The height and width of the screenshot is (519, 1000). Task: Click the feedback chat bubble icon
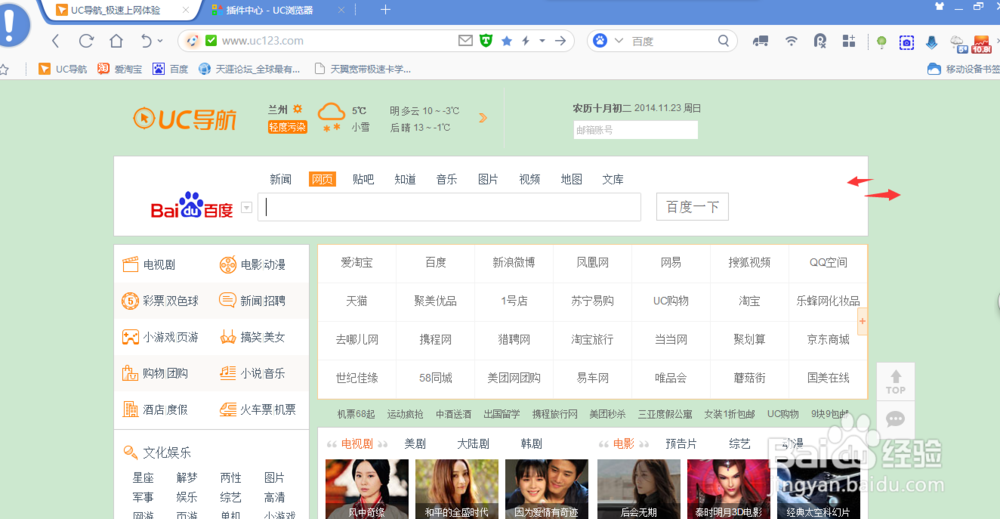[x=895, y=419]
